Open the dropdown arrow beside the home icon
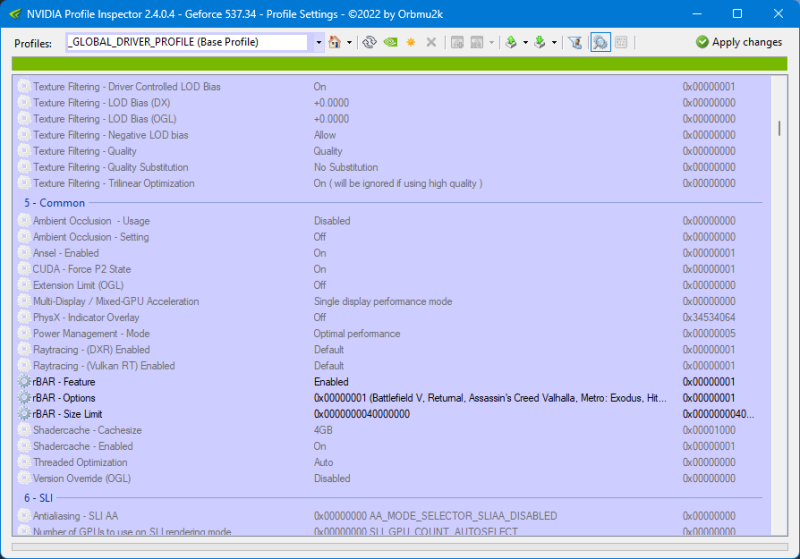Viewport: 800px width, 559px height. click(x=349, y=42)
